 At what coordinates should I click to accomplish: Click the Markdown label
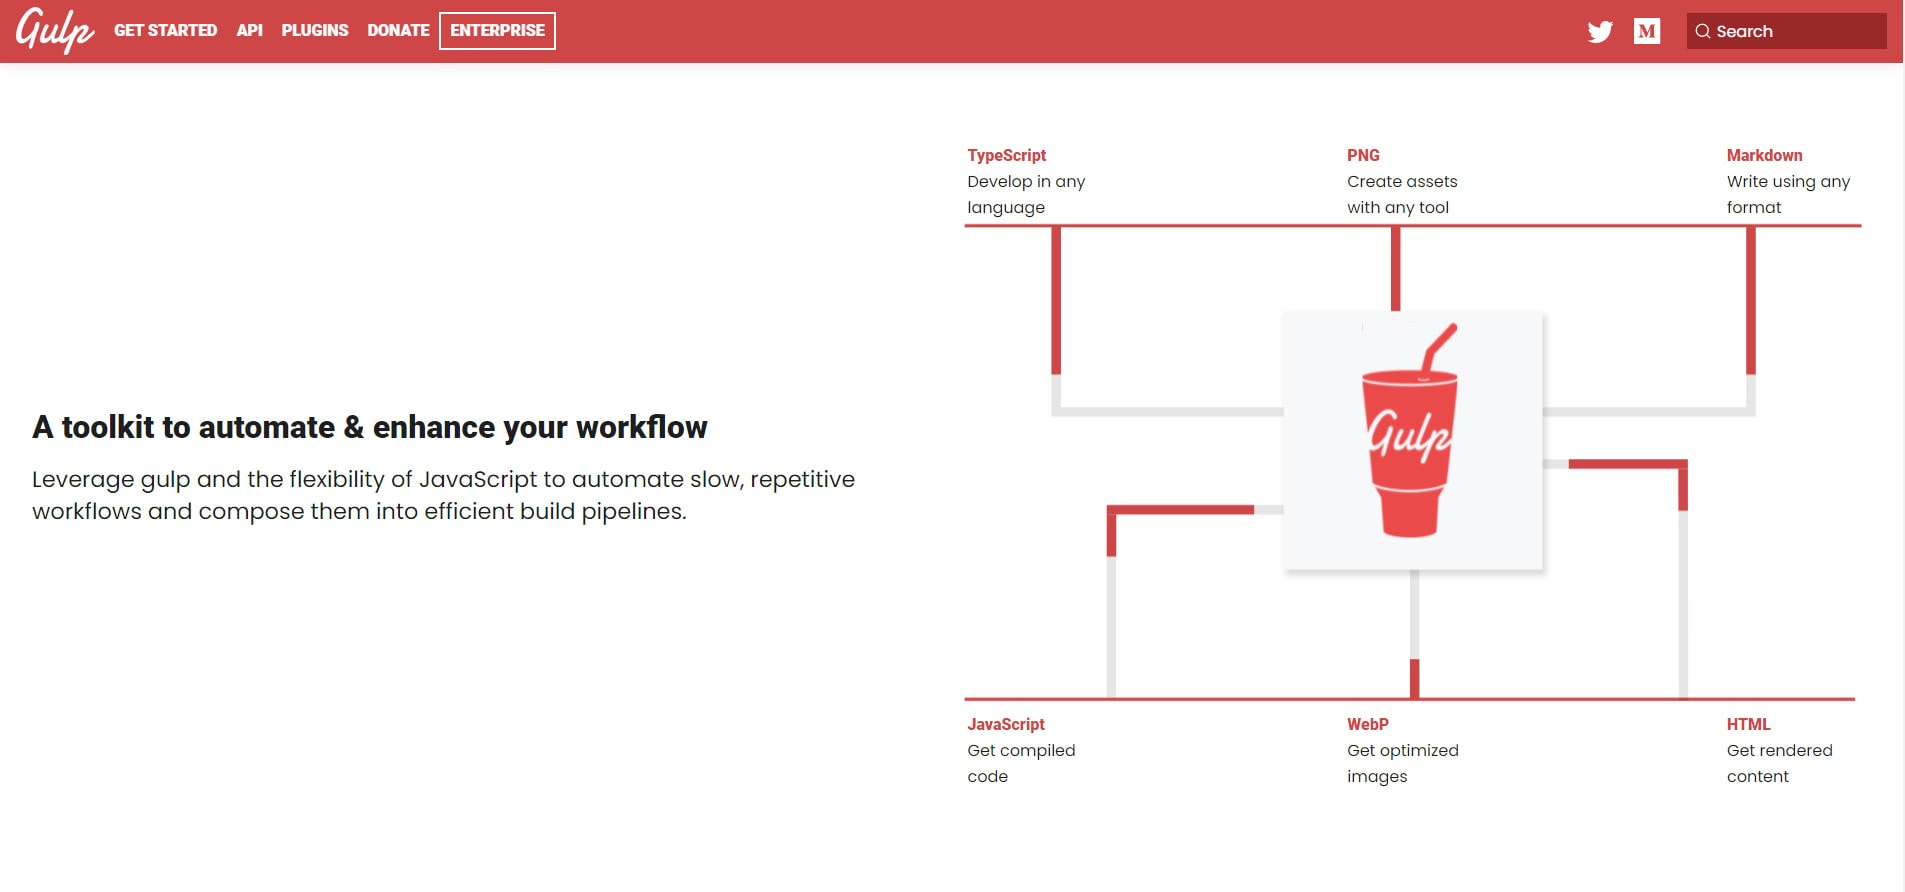click(1764, 155)
